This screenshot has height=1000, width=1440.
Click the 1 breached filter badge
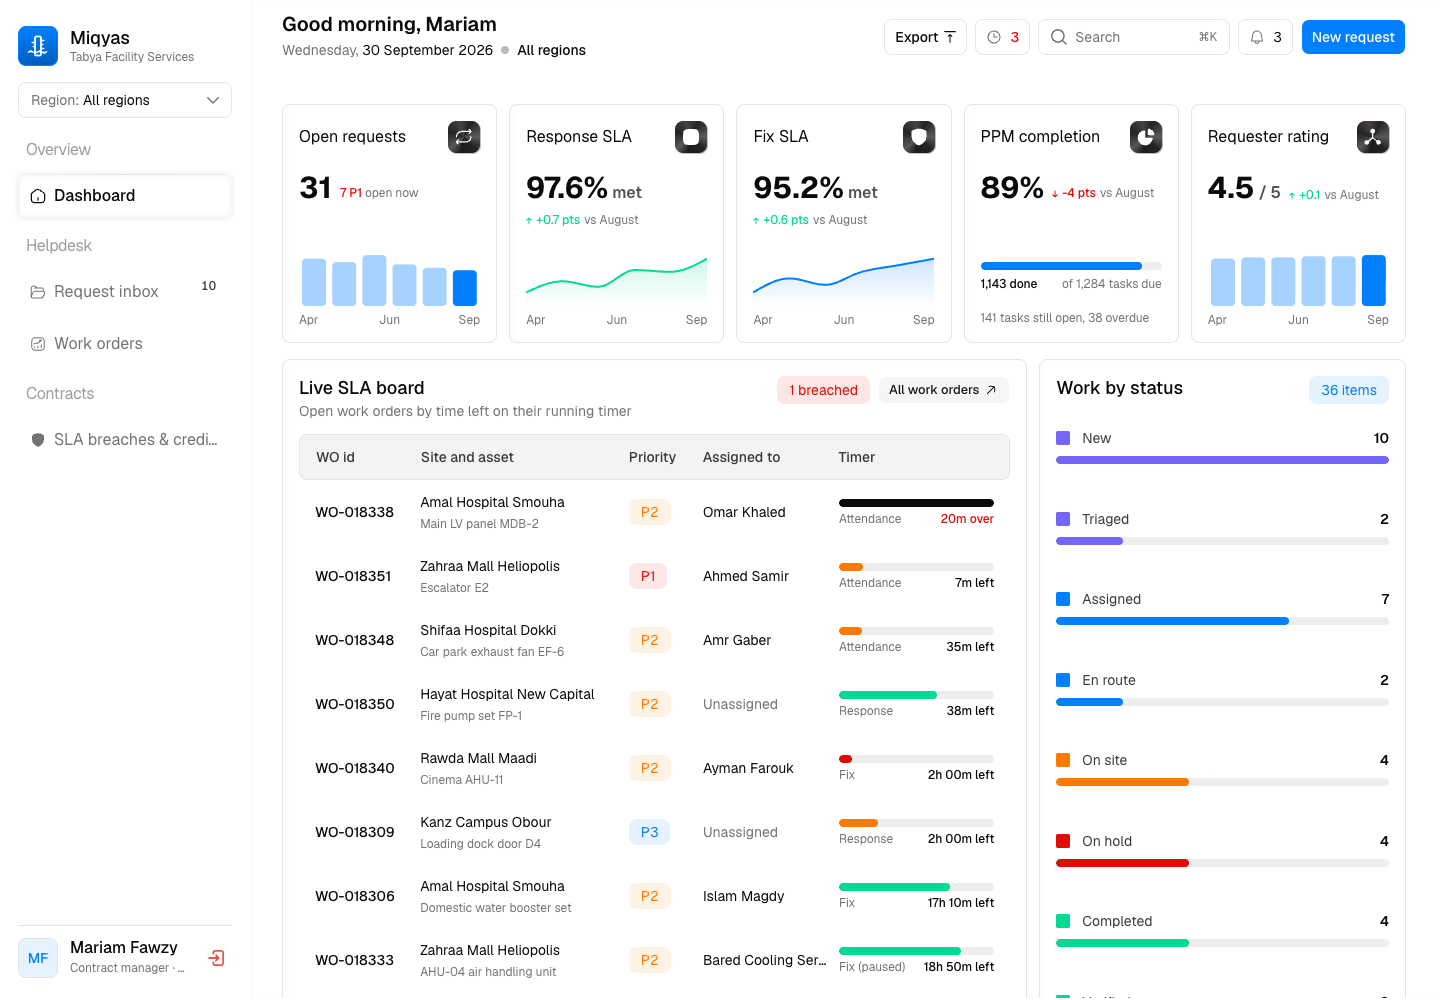[823, 390]
